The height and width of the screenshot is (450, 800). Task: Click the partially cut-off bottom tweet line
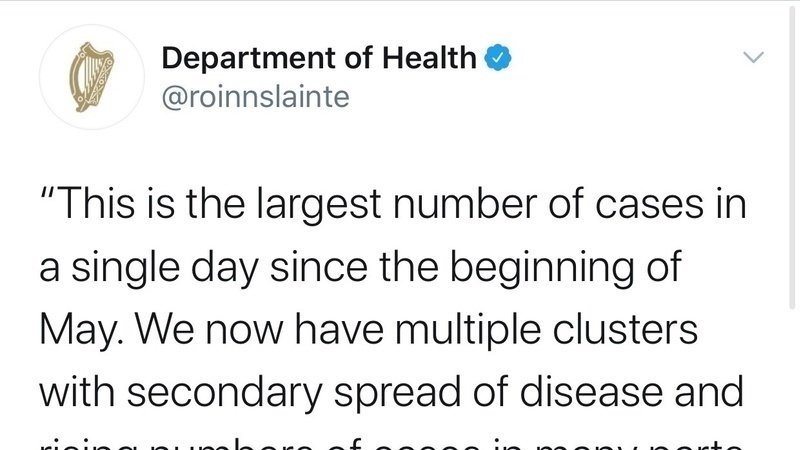pyautogui.click(x=390, y=441)
